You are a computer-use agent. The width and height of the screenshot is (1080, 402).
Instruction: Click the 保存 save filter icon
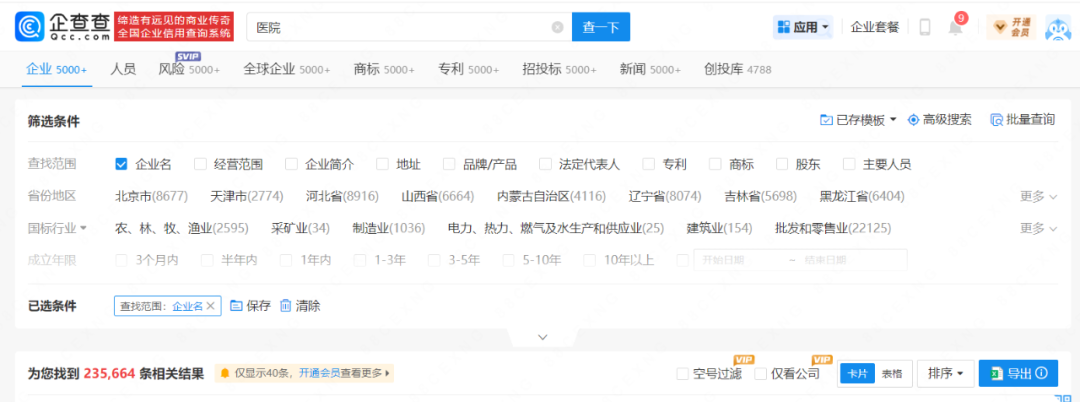point(237,306)
